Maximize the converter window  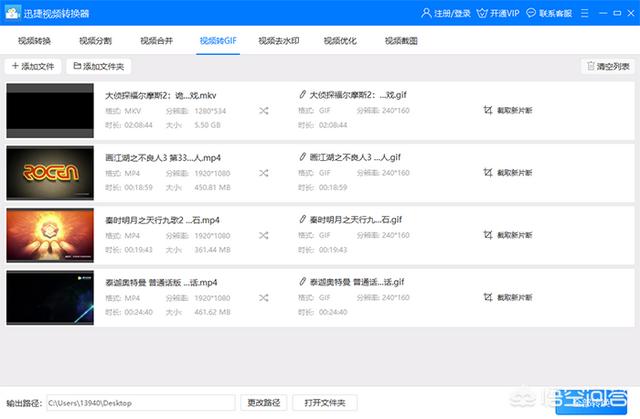617,13
